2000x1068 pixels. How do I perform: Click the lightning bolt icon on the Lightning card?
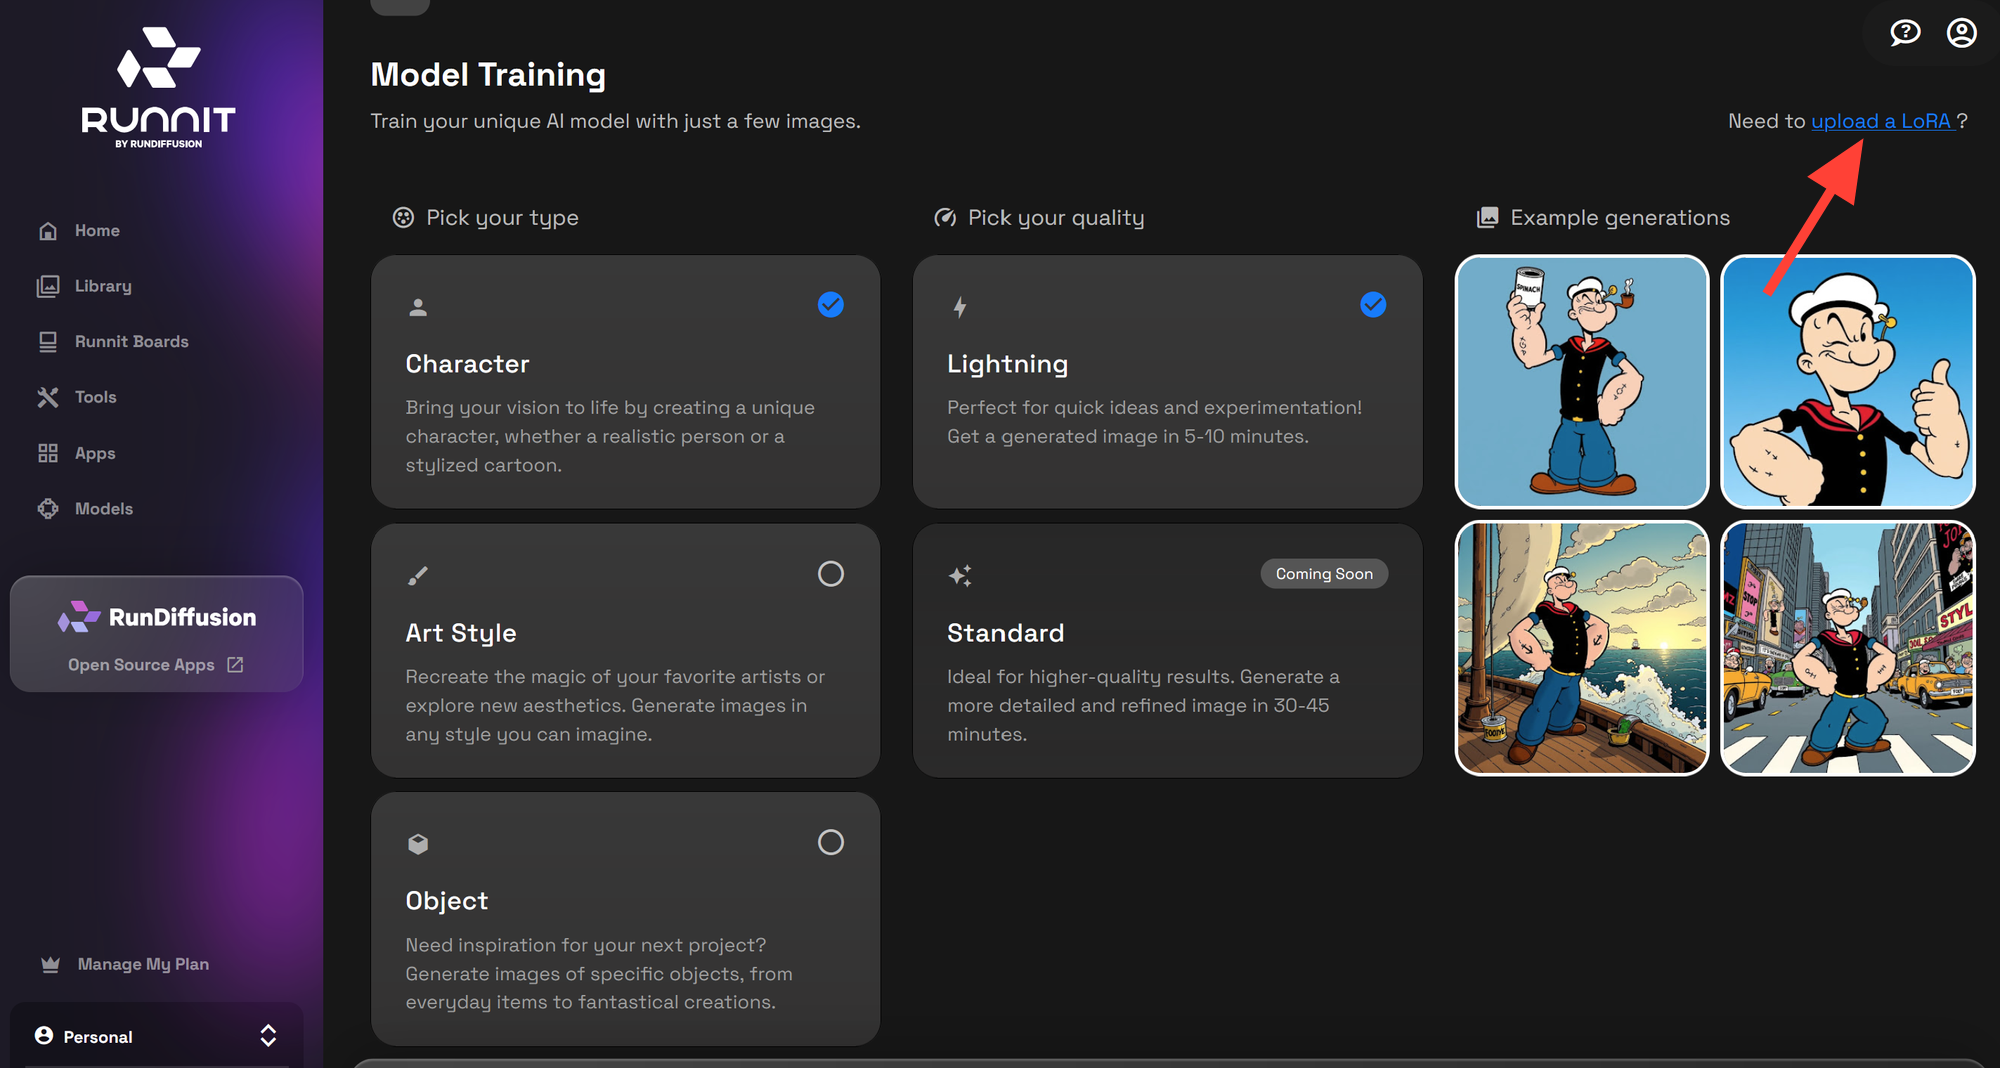(x=960, y=307)
